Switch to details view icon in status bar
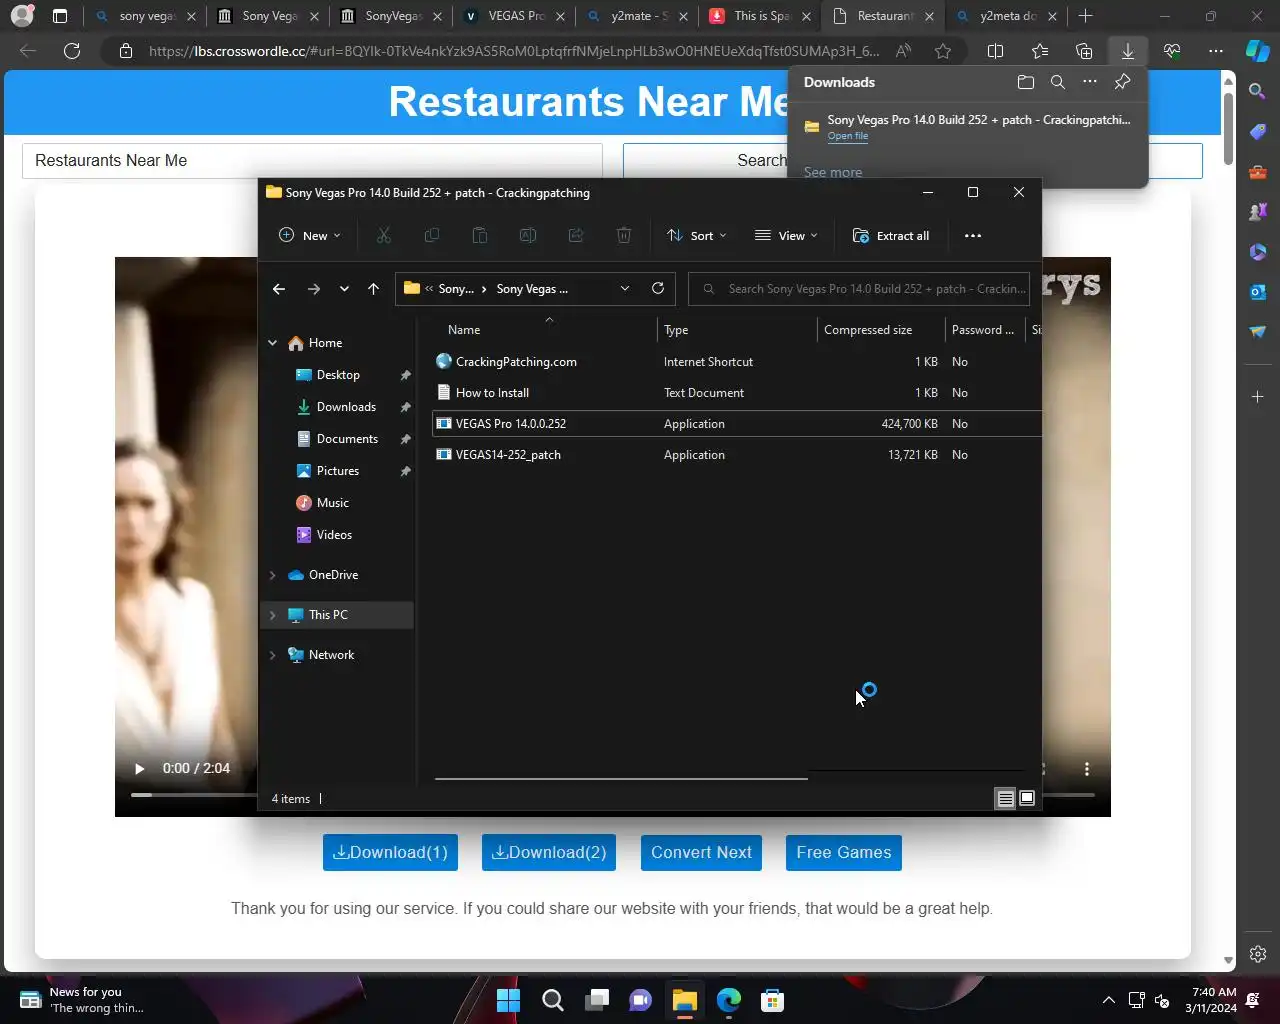Screen dimensions: 1280x1024 click(x=1005, y=798)
